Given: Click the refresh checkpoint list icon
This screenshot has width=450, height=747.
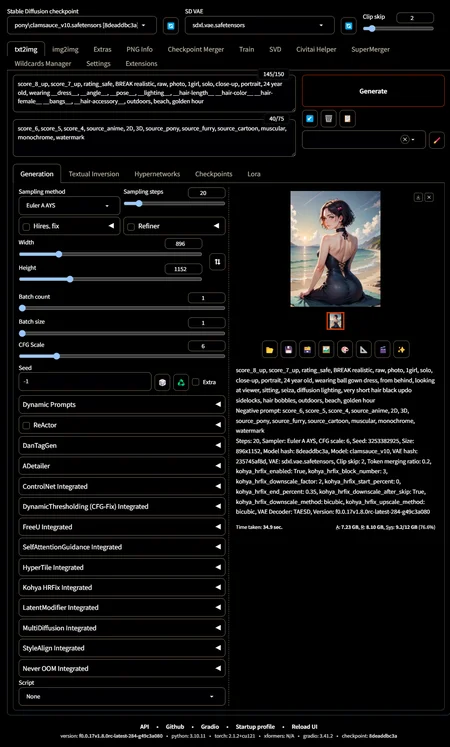Looking at the screenshot, I should click(x=171, y=26).
